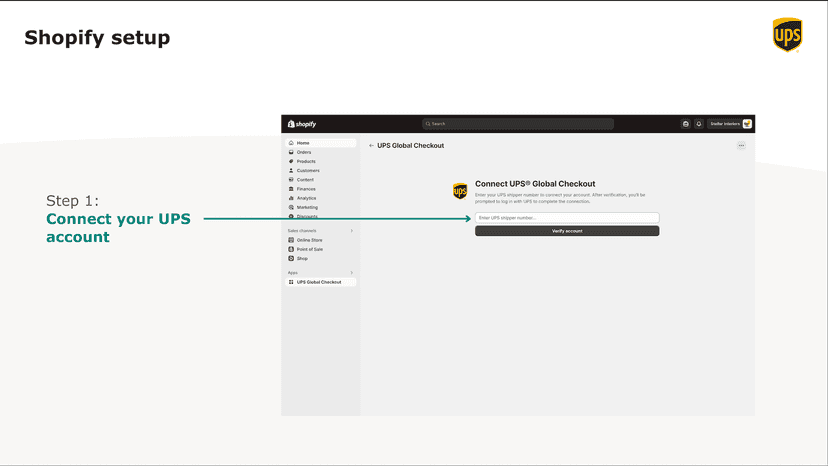Select UPS Global Checkout app in sidebar

(321, 282)
